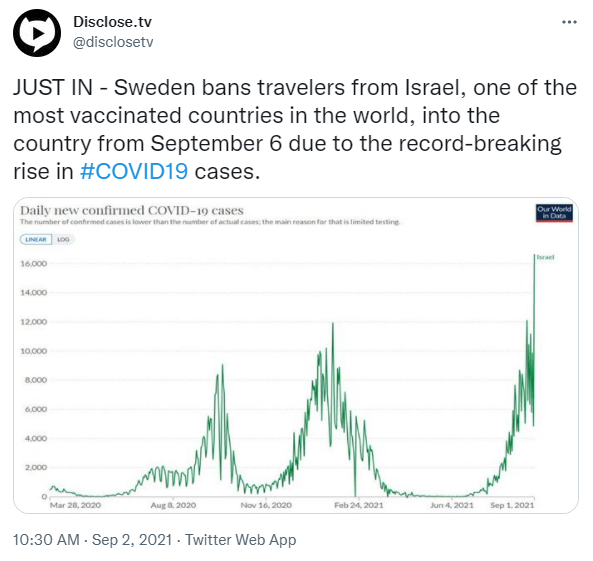The height and width of the screenshot is (561, 593).
Task: Click the Feb 24, 2021 axis date label
Action: [359, 505]
